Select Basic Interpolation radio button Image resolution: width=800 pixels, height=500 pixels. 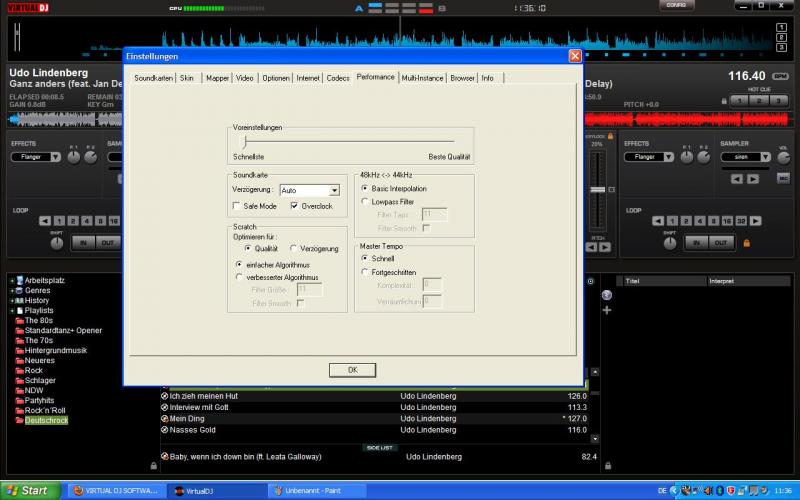(365, 188)
